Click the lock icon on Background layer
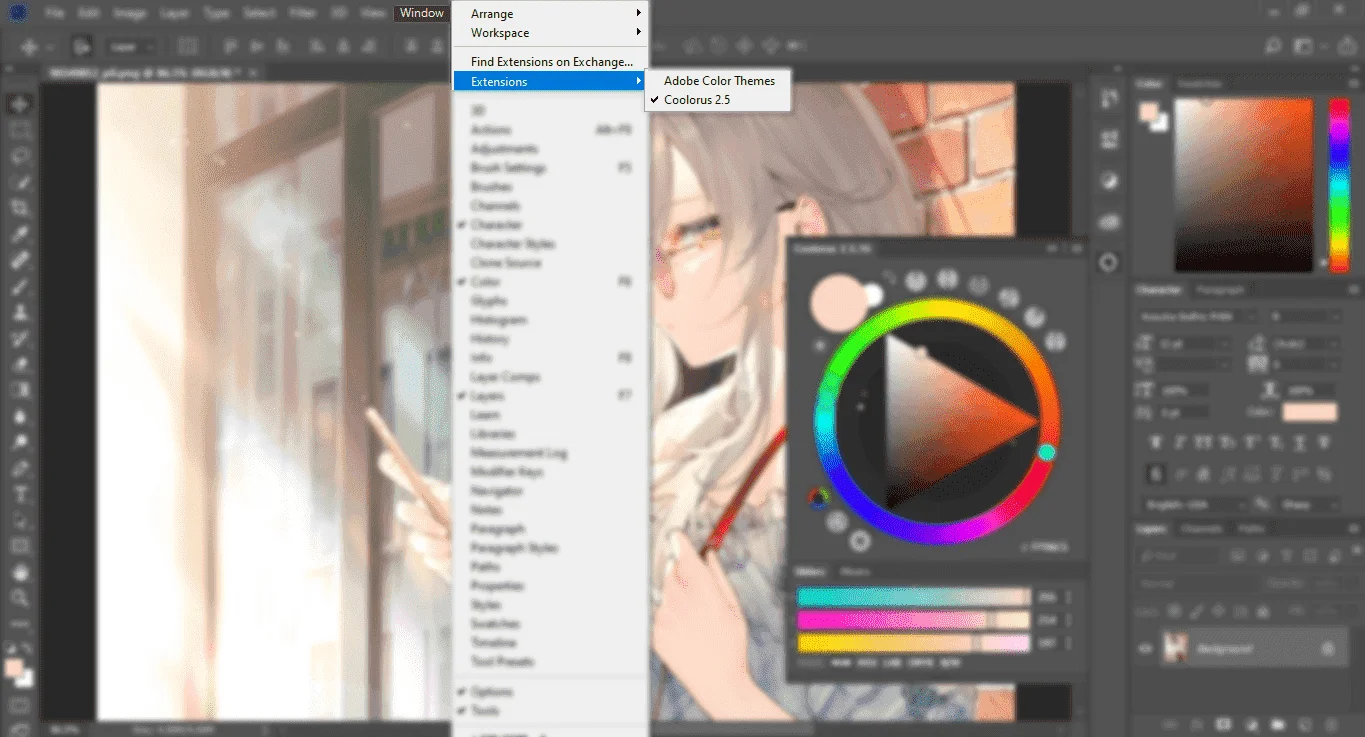 coord(1328,649)
